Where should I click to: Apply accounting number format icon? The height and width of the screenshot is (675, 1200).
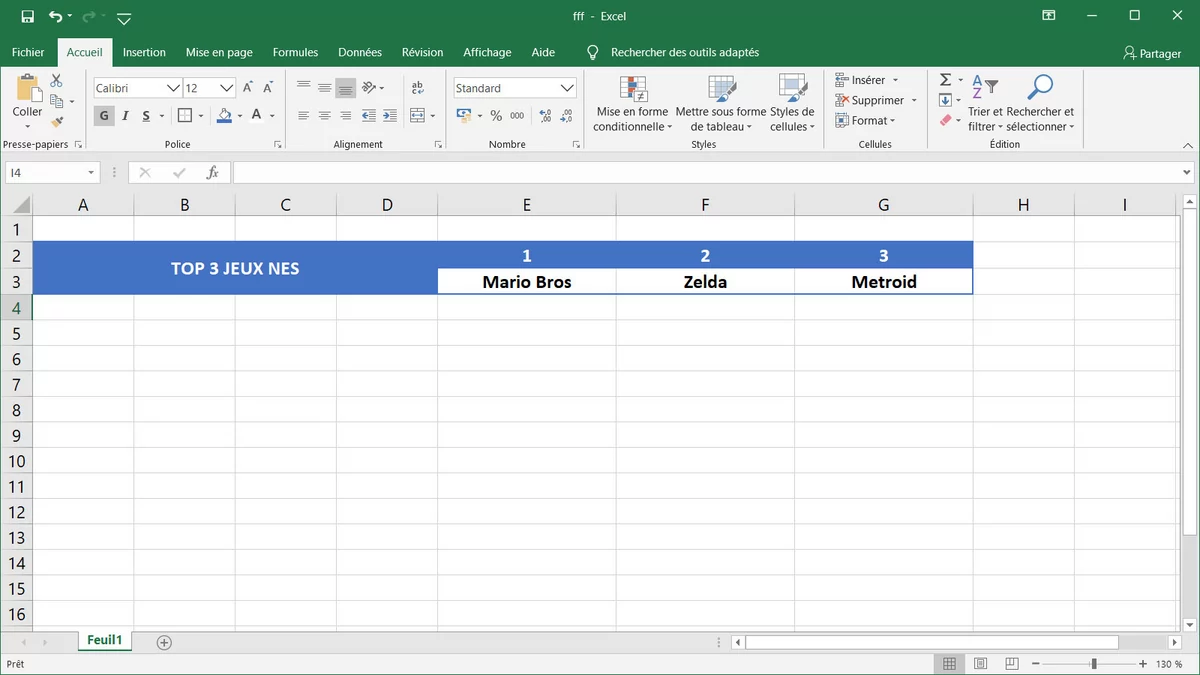pyautogui.click(x=464, y=116)
